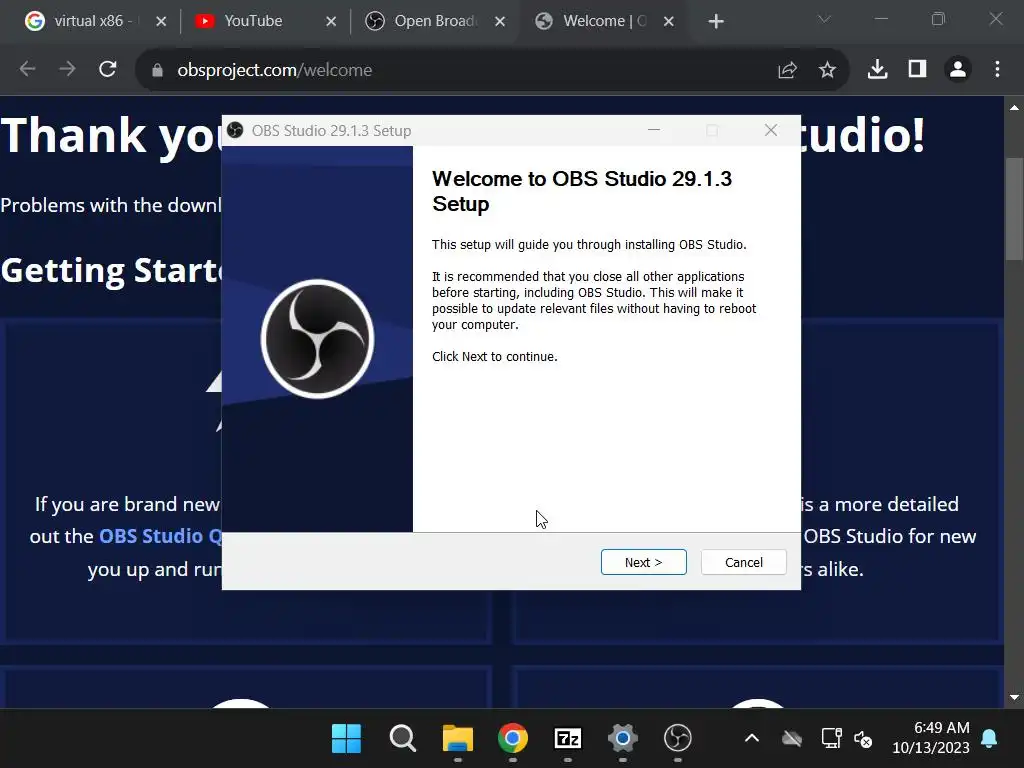Cancel the OBS Studio setup wizard
This screenshot has width=1024, height=768.
[743, 562]
